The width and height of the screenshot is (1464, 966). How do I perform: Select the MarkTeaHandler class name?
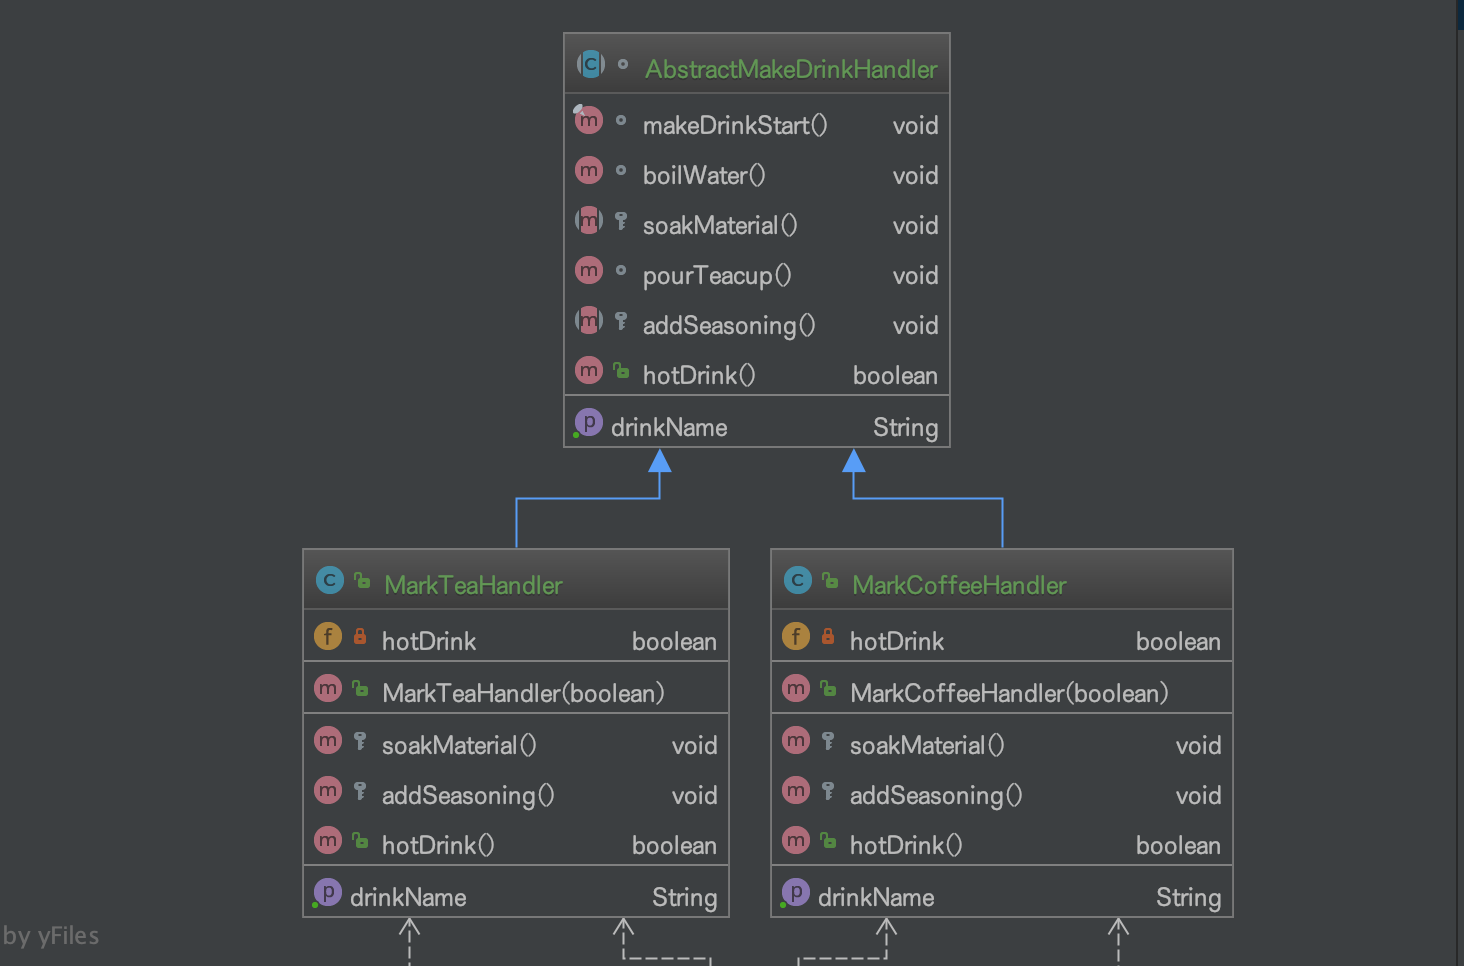click(x=473, y=585)
